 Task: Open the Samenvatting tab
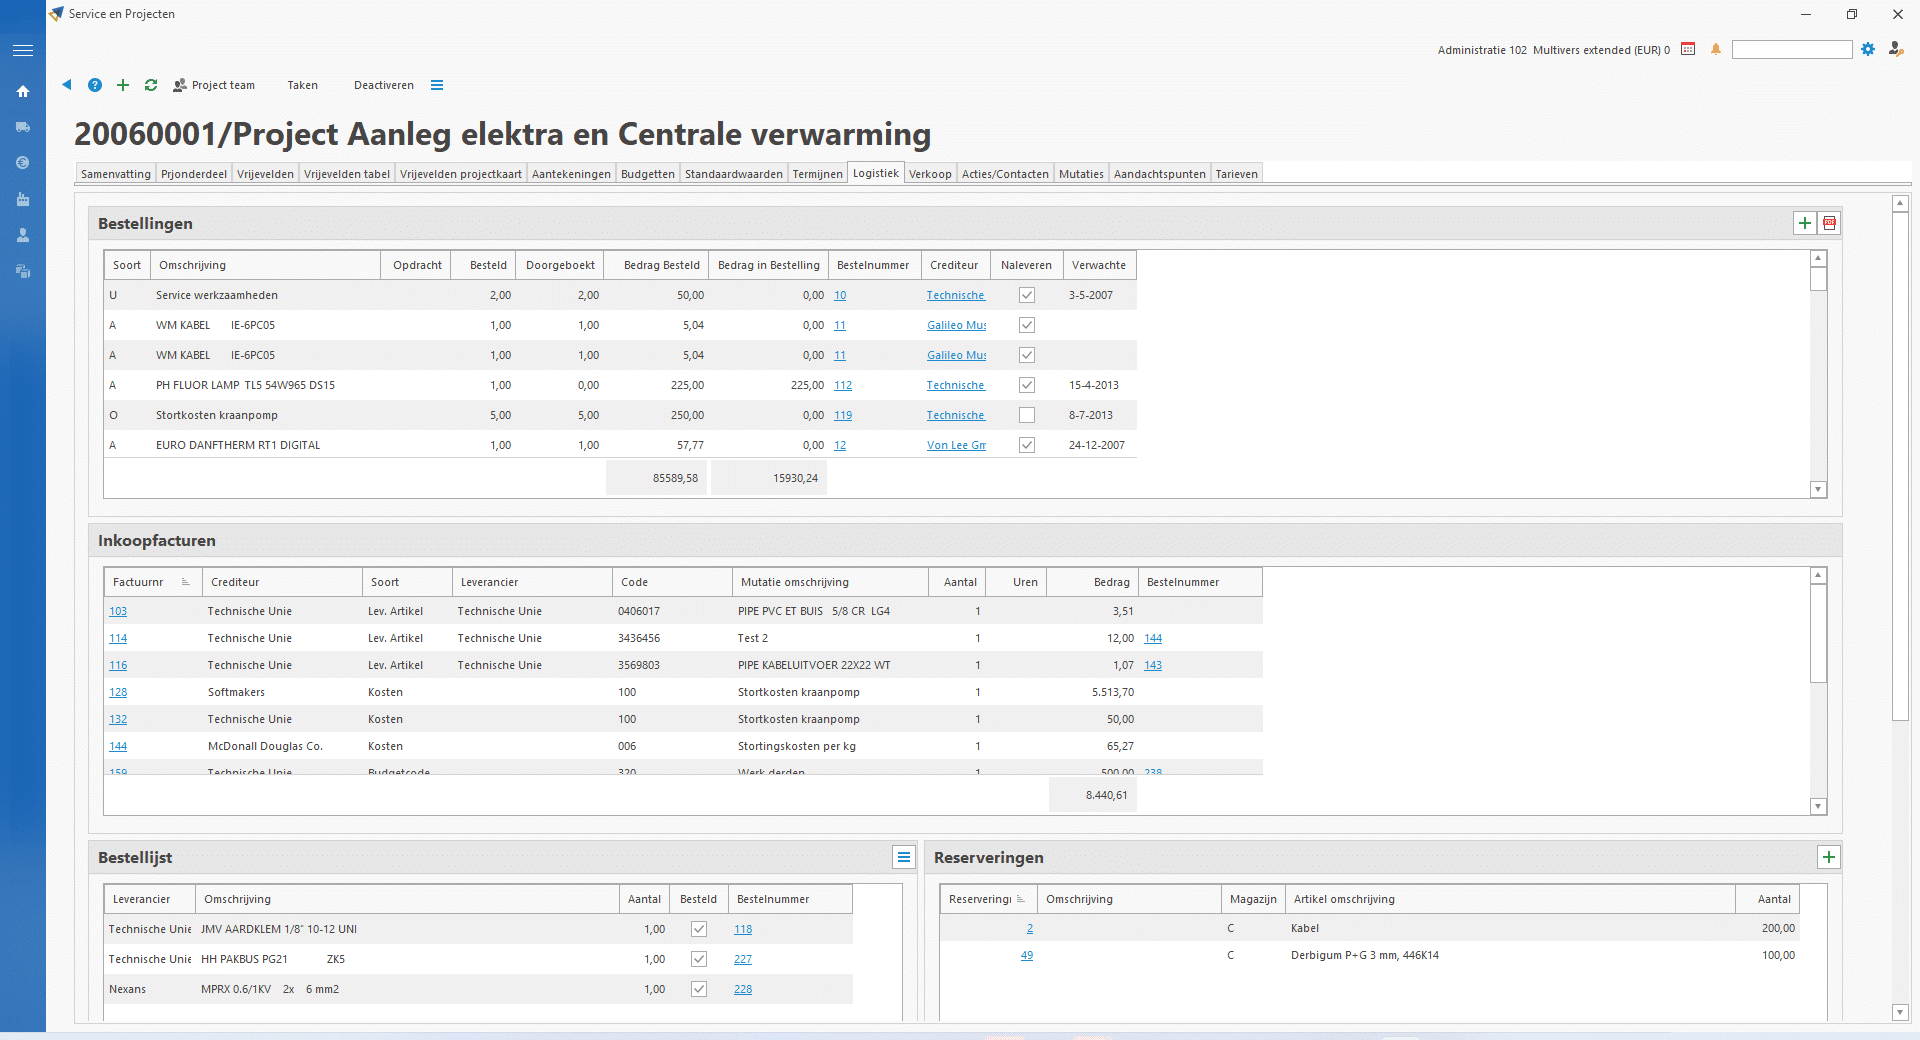[x=116, y=174]
